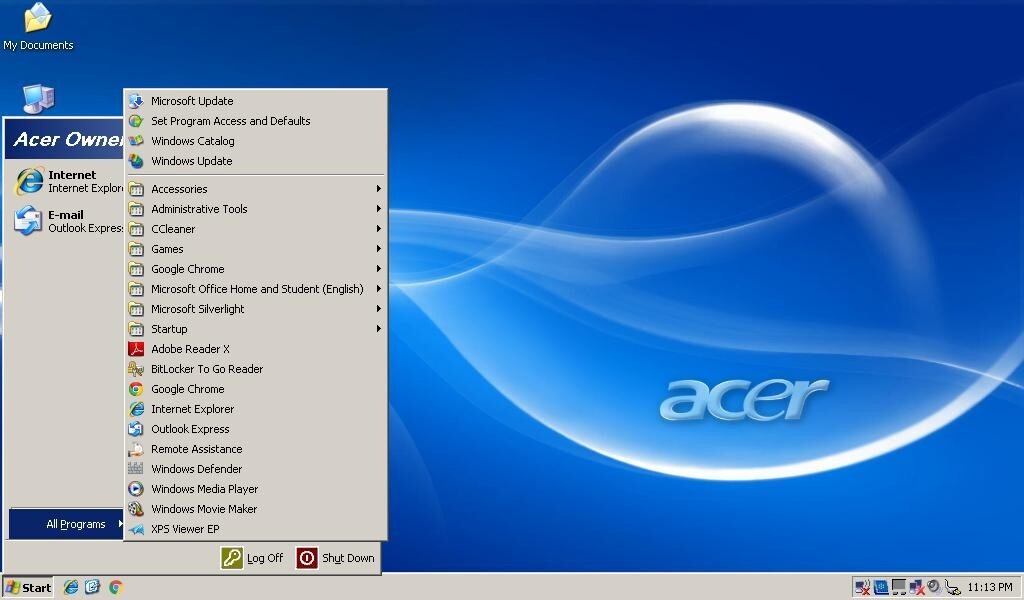Click Show Desktop quick launch icon

[92, 587]
